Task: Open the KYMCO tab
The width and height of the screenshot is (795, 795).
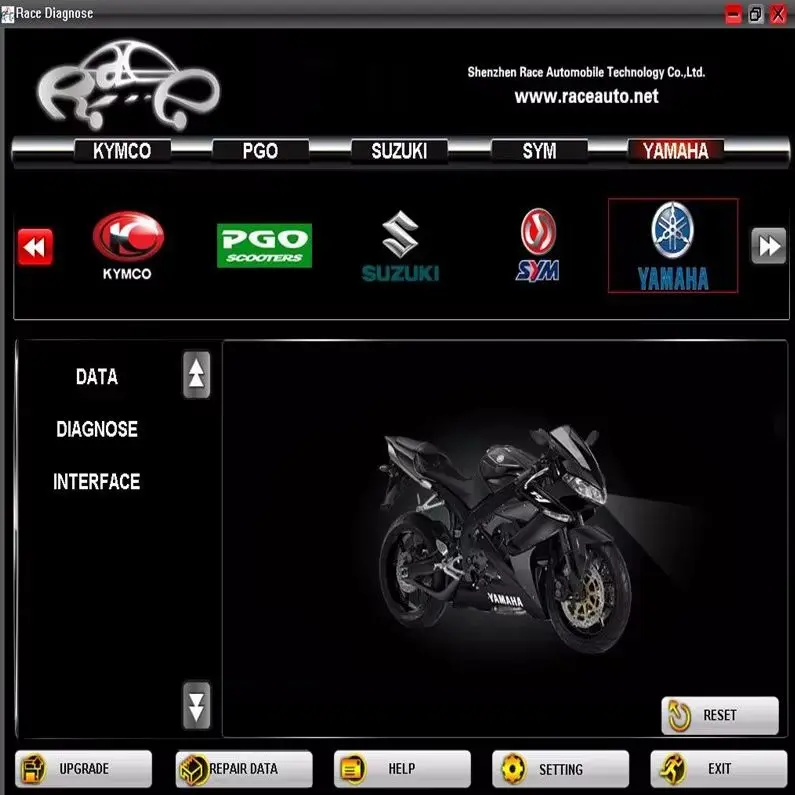Action: click(122, 151)
